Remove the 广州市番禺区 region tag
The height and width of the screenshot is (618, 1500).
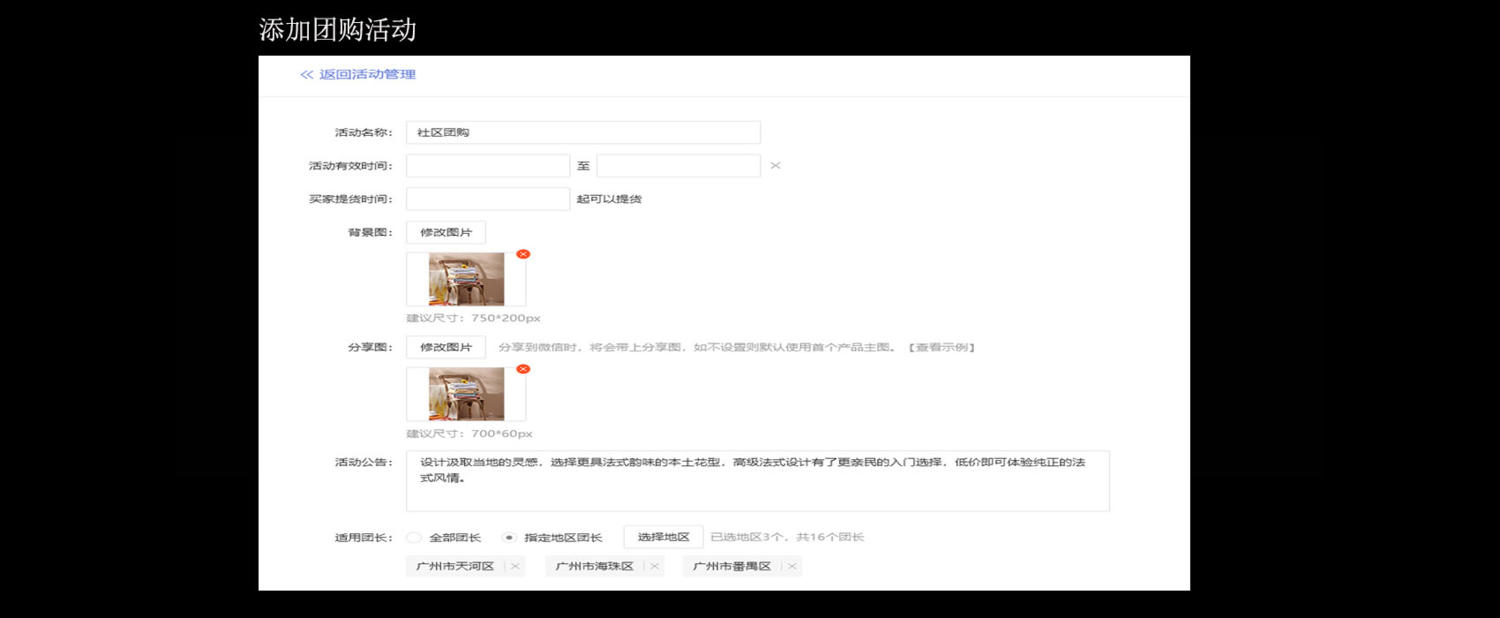[x=791, y=566]
